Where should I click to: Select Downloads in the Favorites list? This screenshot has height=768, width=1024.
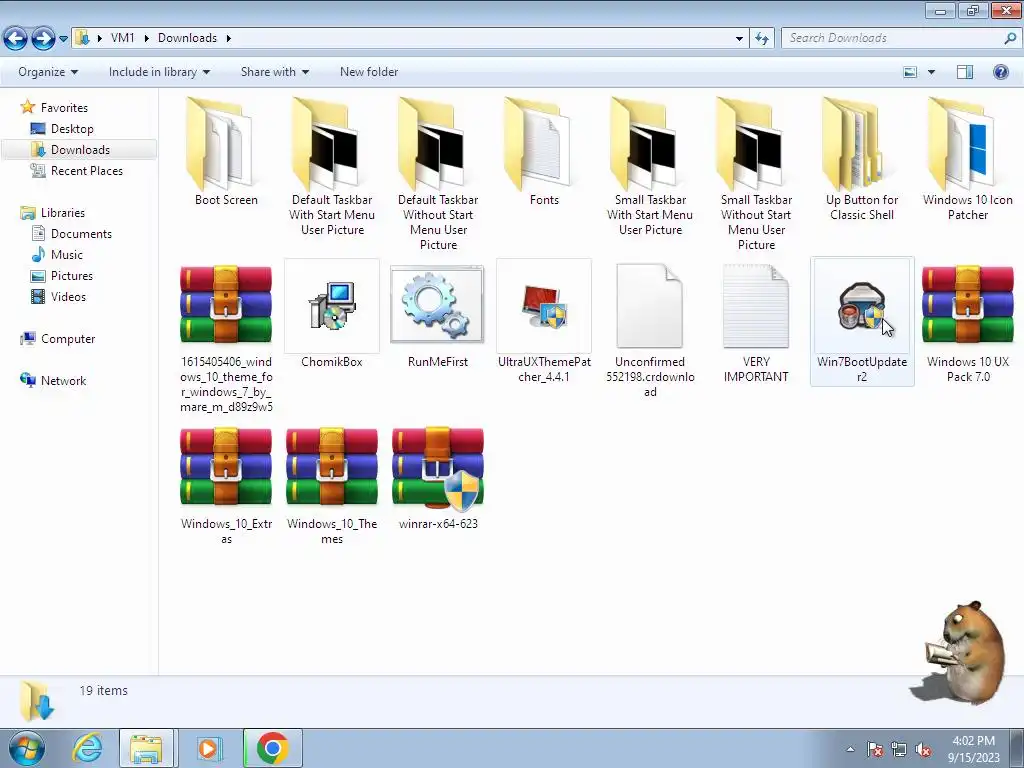[x=80, y=150]
